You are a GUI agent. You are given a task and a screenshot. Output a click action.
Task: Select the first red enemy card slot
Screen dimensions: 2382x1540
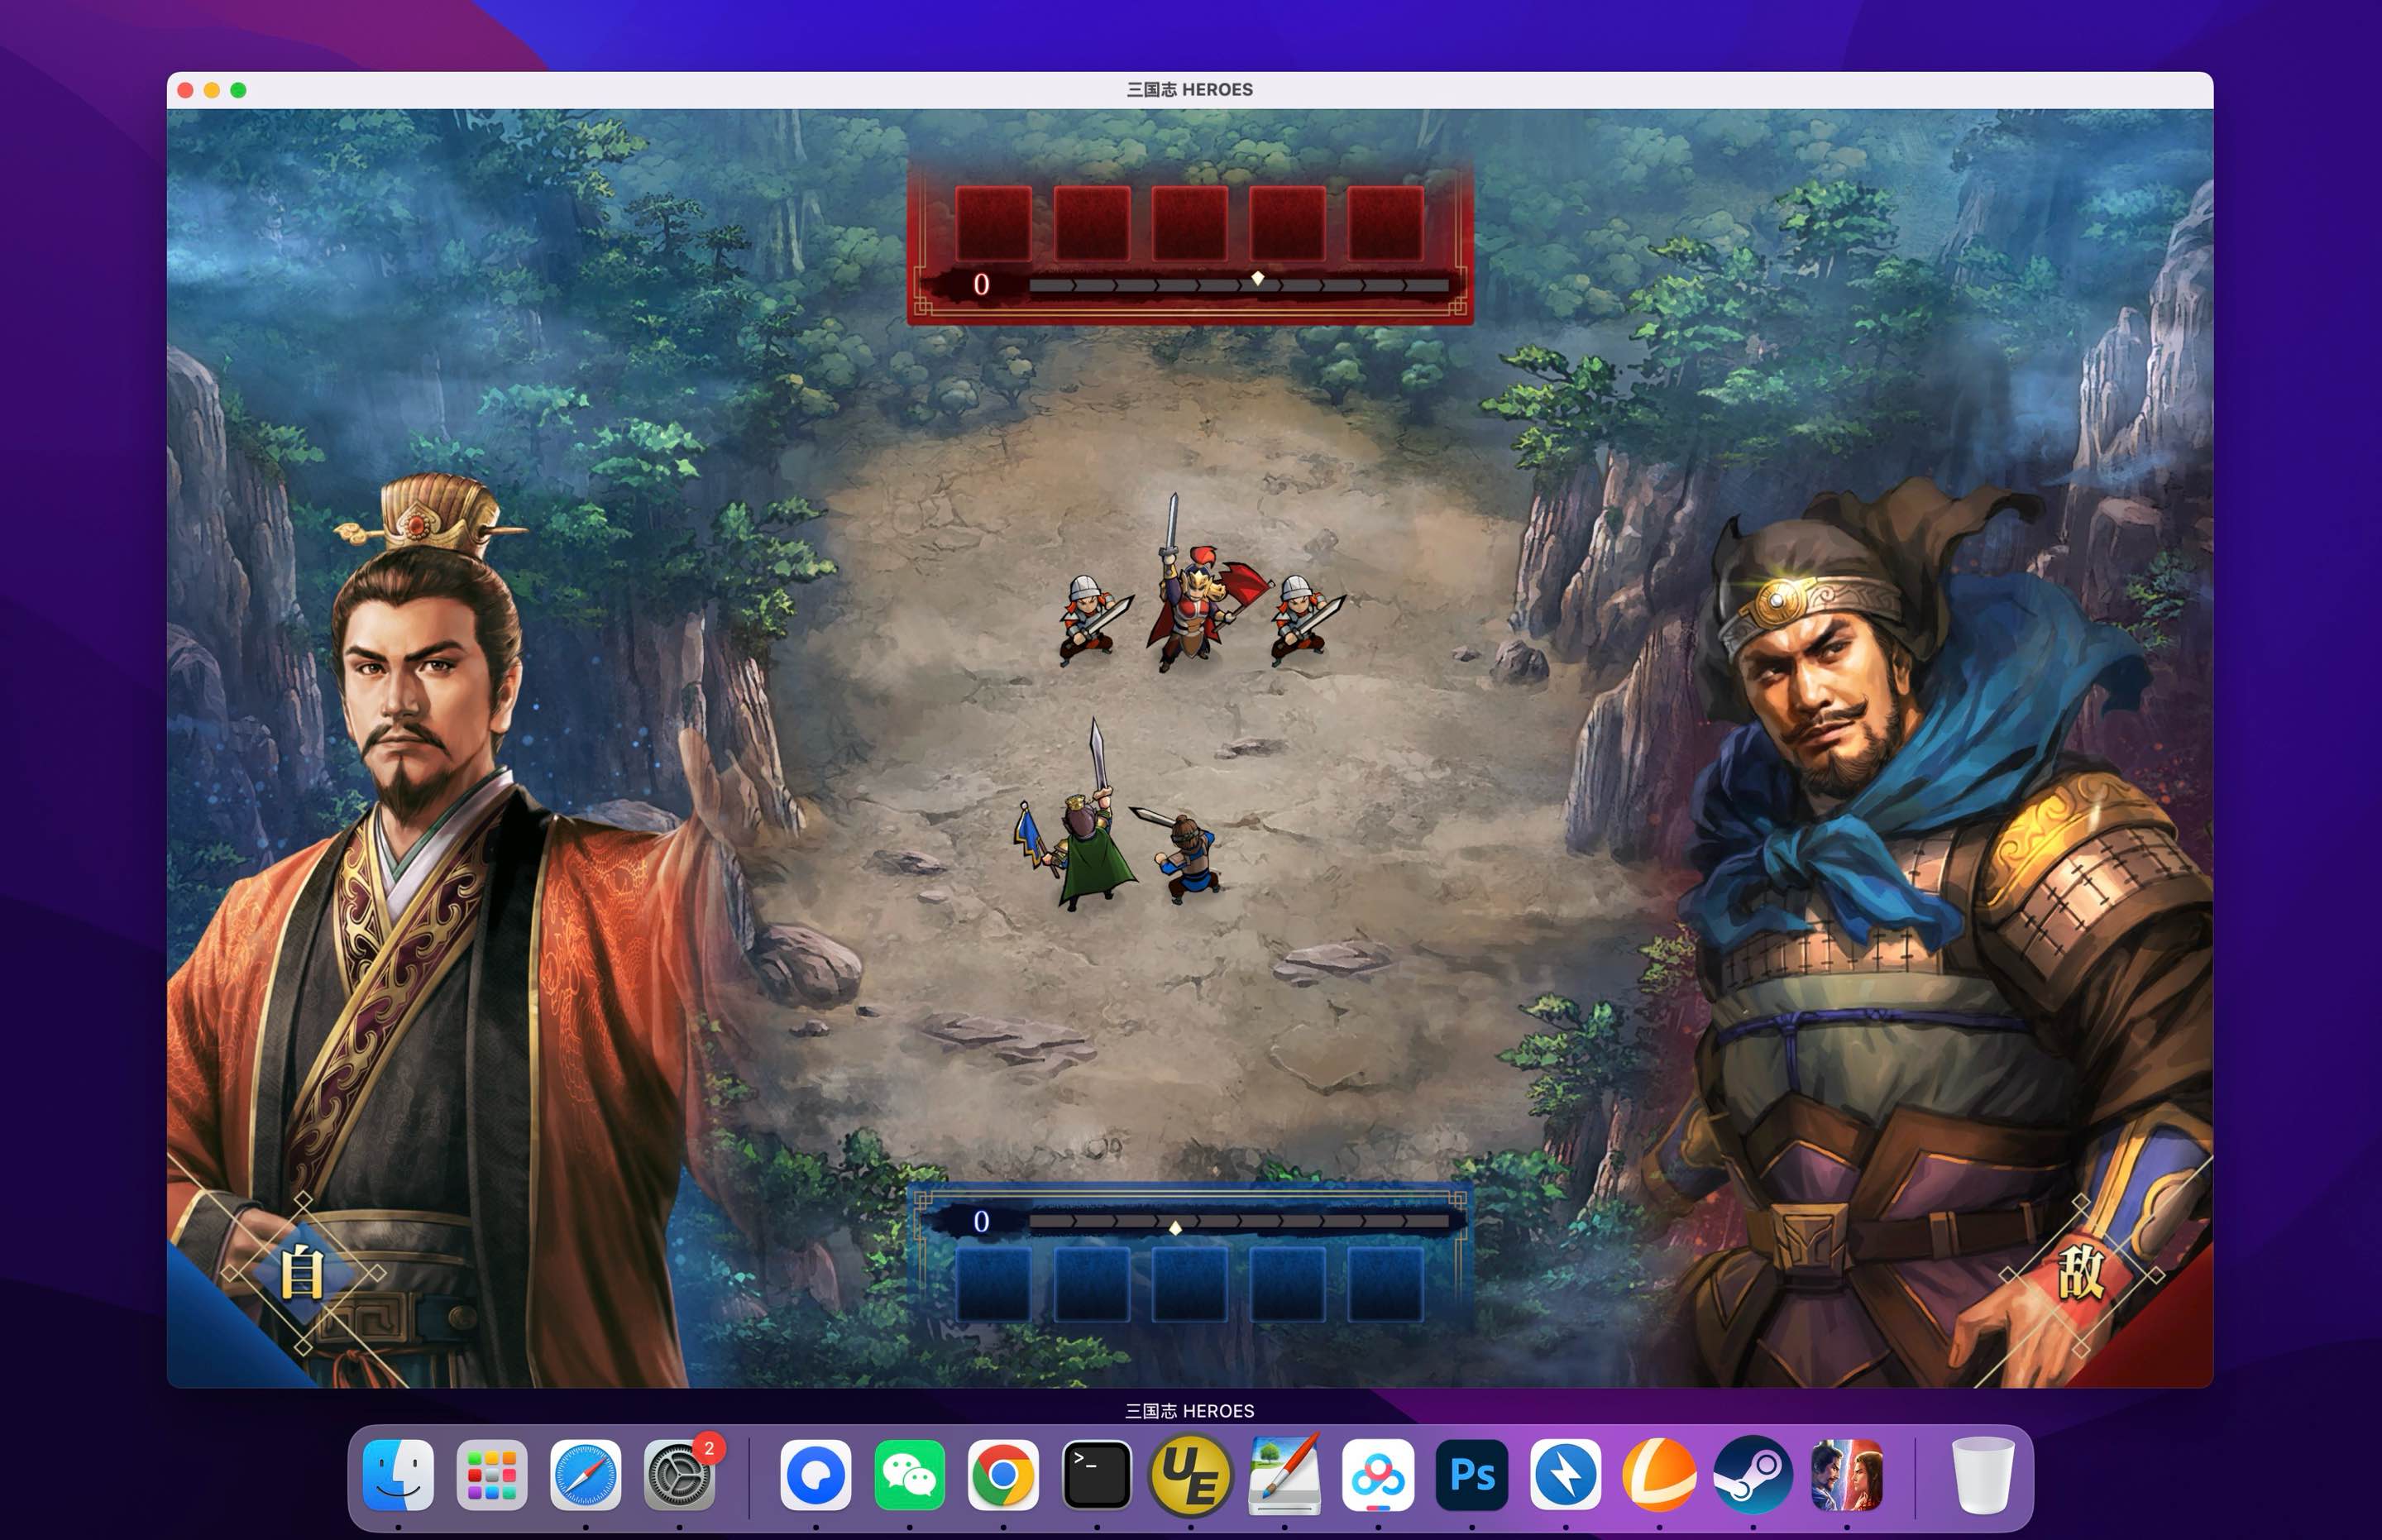tap(993, 223)
